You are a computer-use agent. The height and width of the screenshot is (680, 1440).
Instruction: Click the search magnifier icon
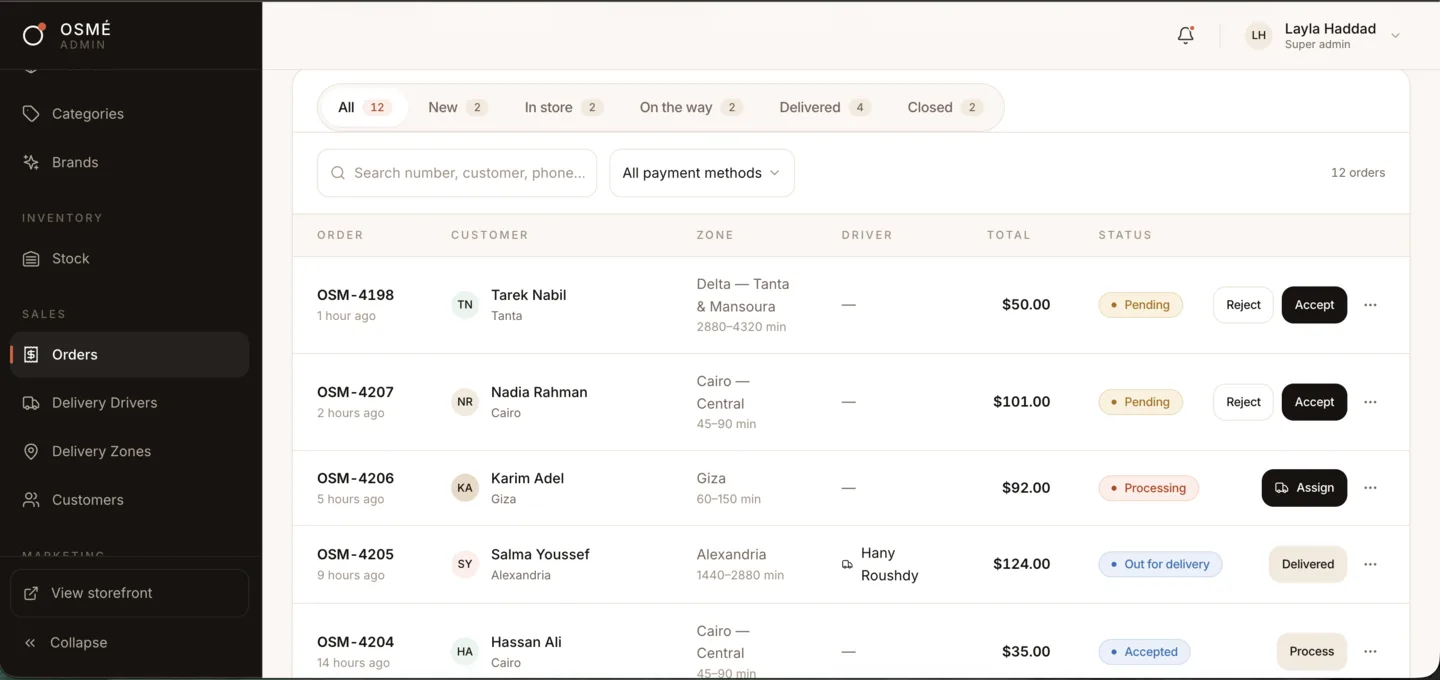click(338, 173)
